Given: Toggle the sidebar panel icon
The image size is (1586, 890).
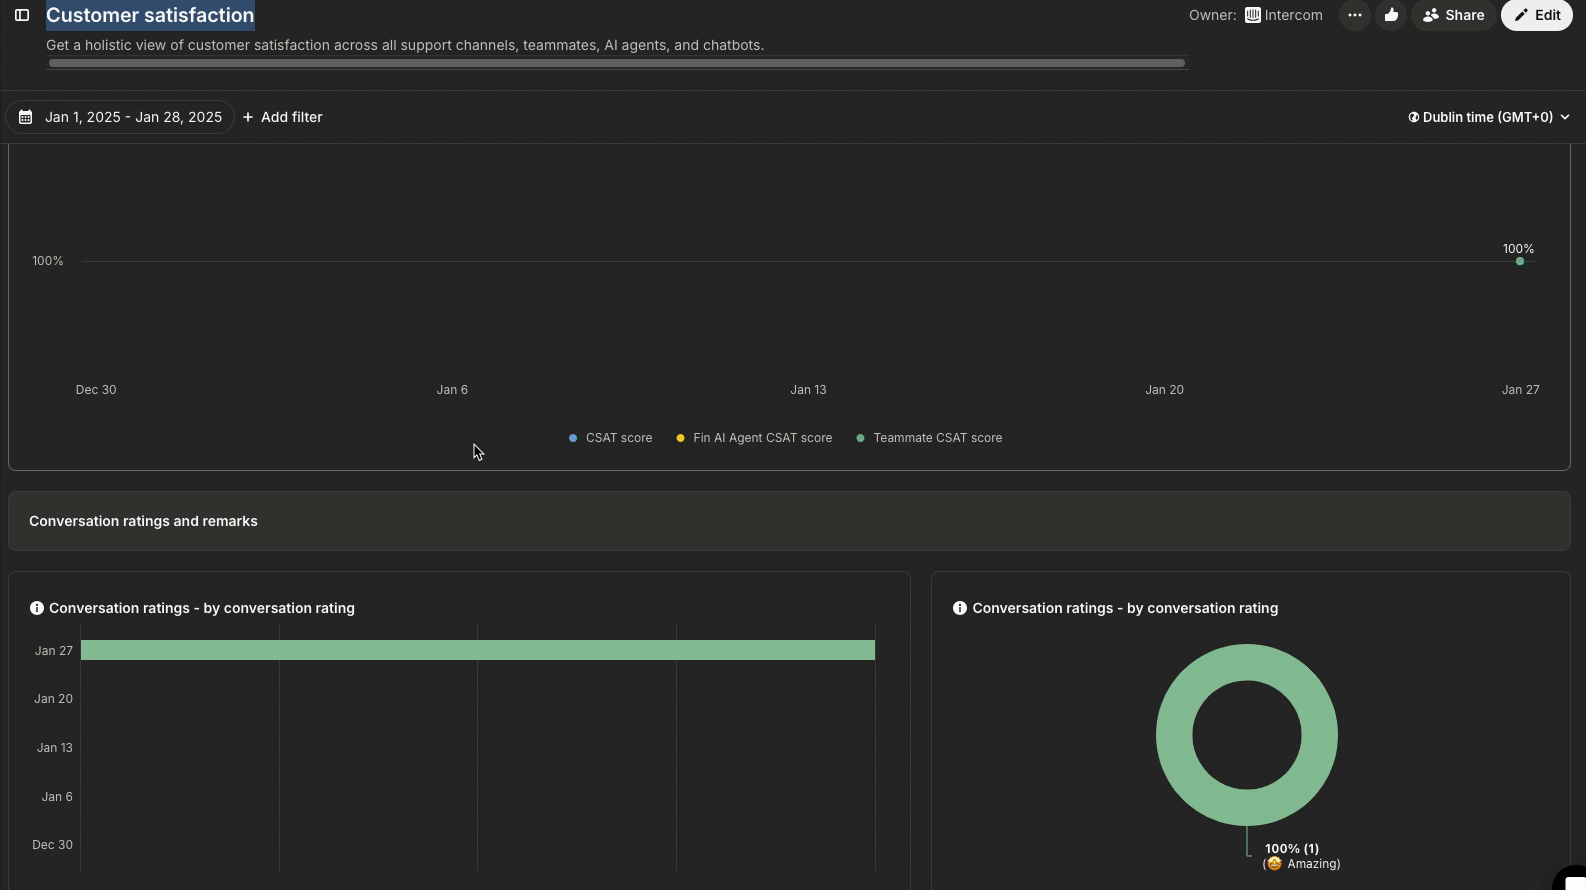Looking at the screenshot, I should tap(22, 15).
